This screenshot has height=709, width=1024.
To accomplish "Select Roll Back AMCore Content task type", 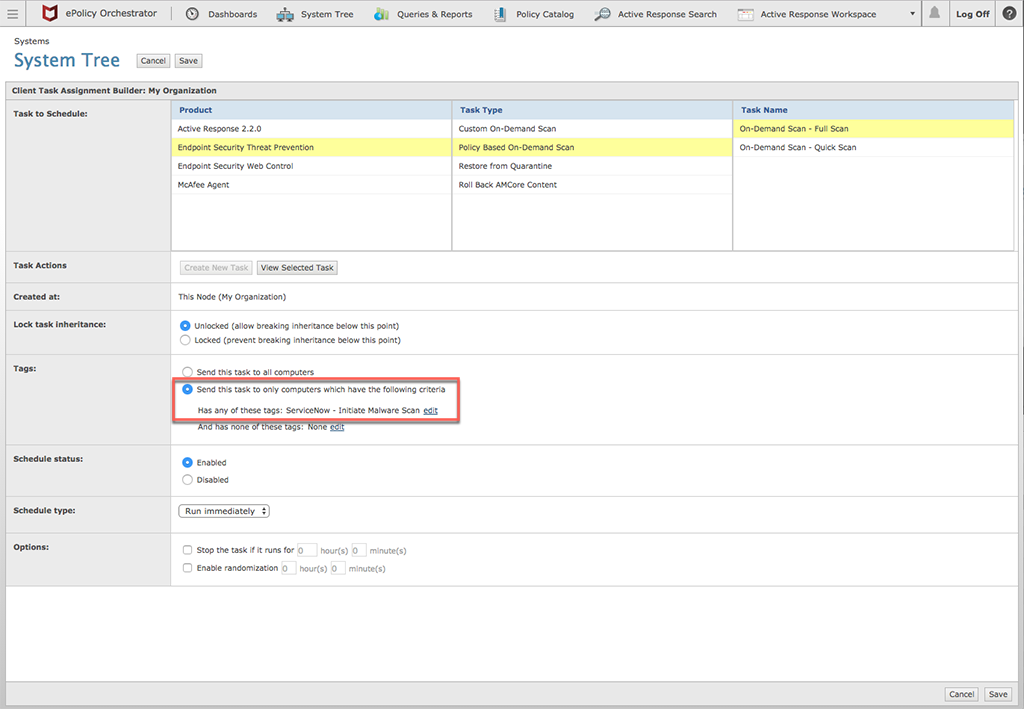I will point(592,185).
